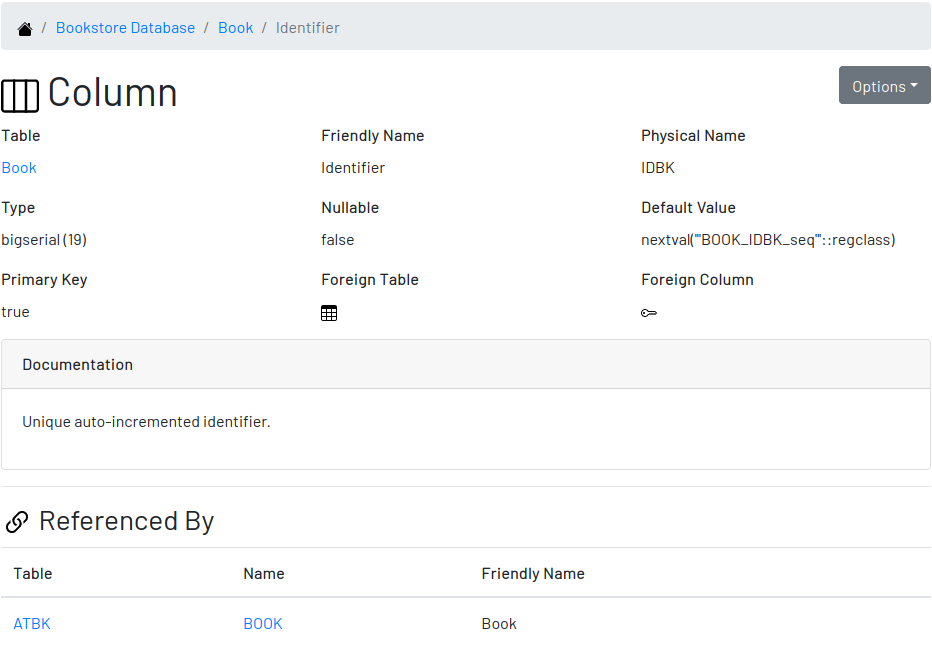
Task: Click the Column grid icon beside heading
Action: [x=20, y=96]
